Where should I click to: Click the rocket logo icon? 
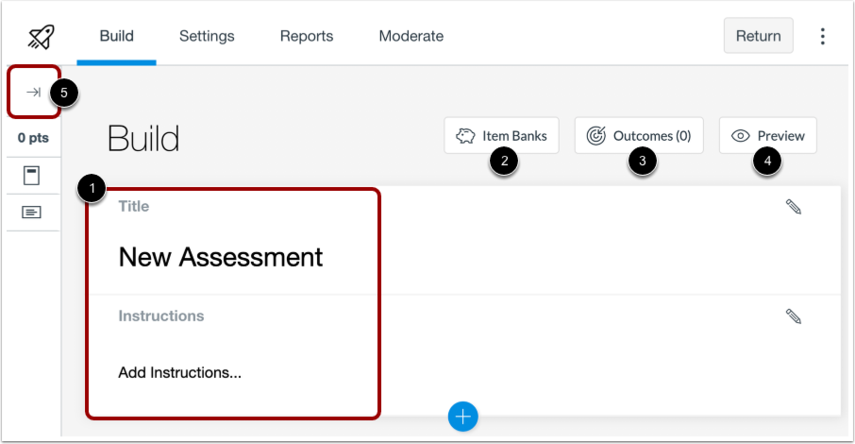[41, 37]
